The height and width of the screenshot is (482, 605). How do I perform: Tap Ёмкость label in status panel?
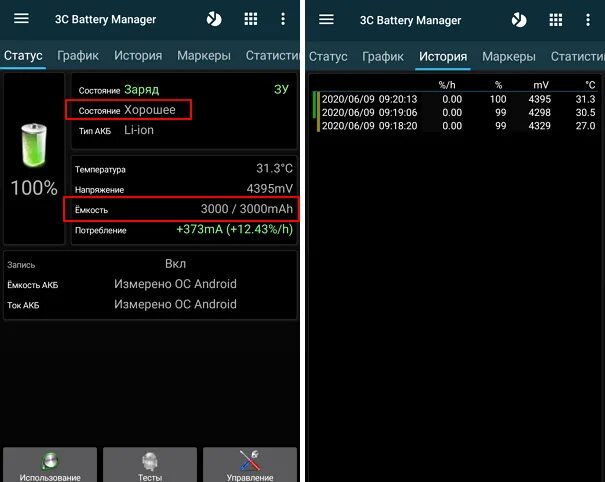click(91, 210)
